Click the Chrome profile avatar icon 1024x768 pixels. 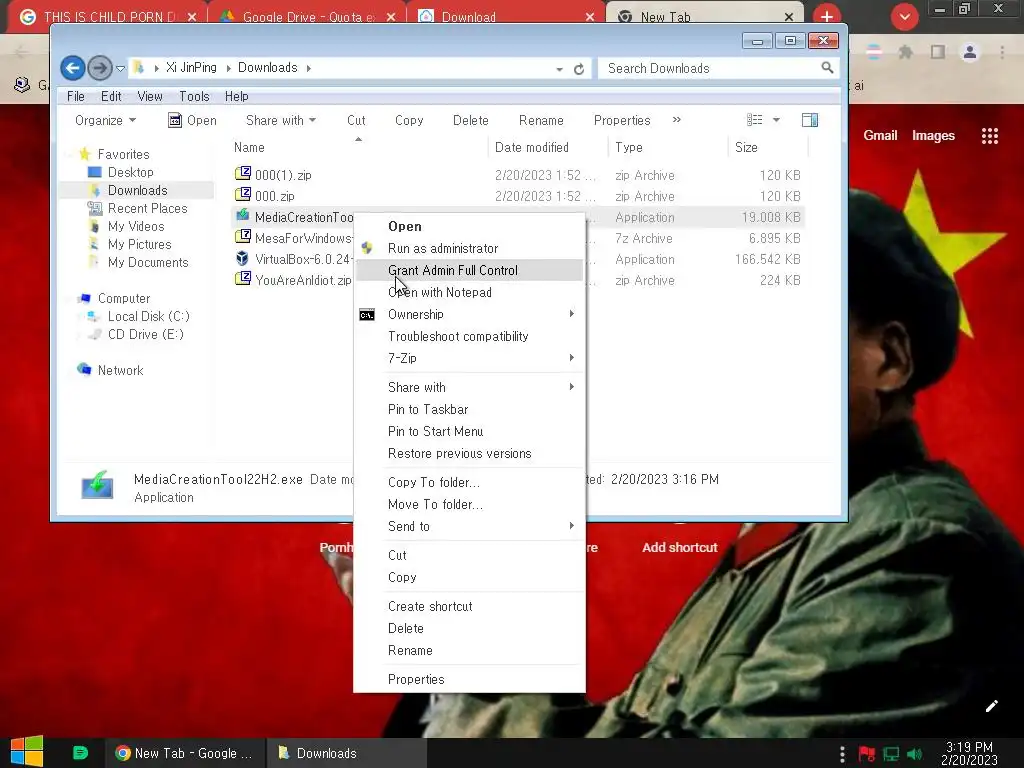click(x=970, y=52)
